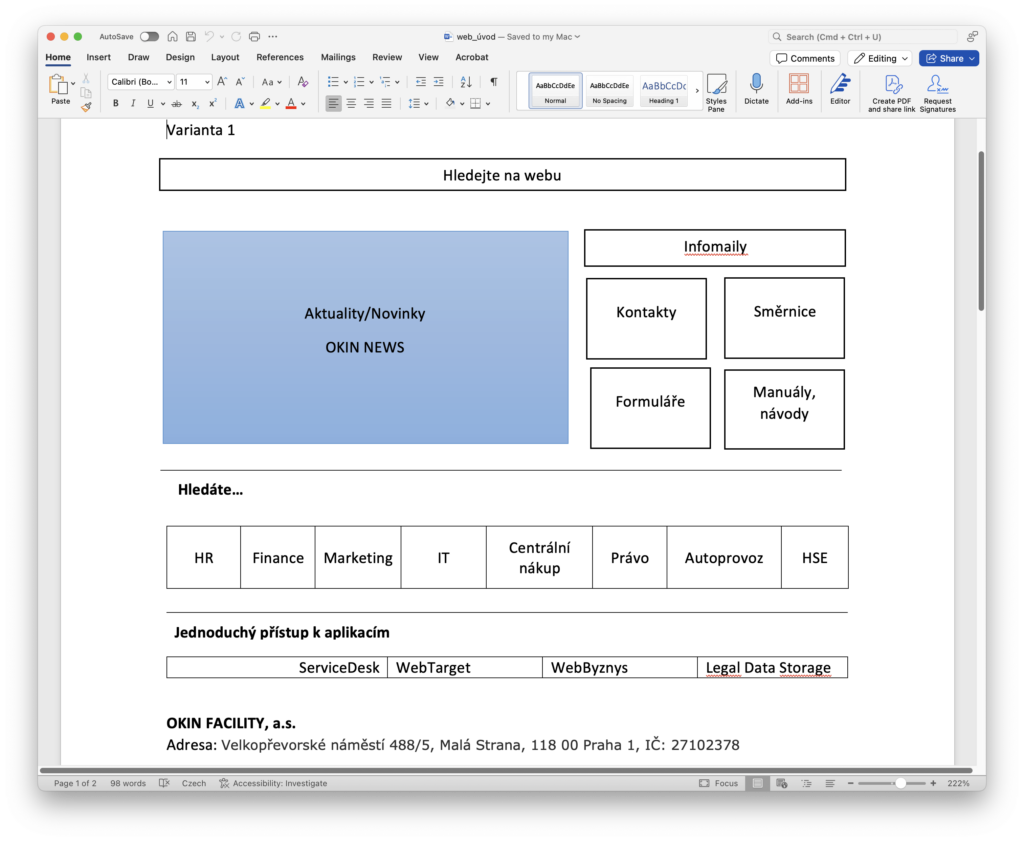The width and height of the screenshot is (1024, 841).
Task: Toggle the AutoSave switch
Action: point(149,37)
